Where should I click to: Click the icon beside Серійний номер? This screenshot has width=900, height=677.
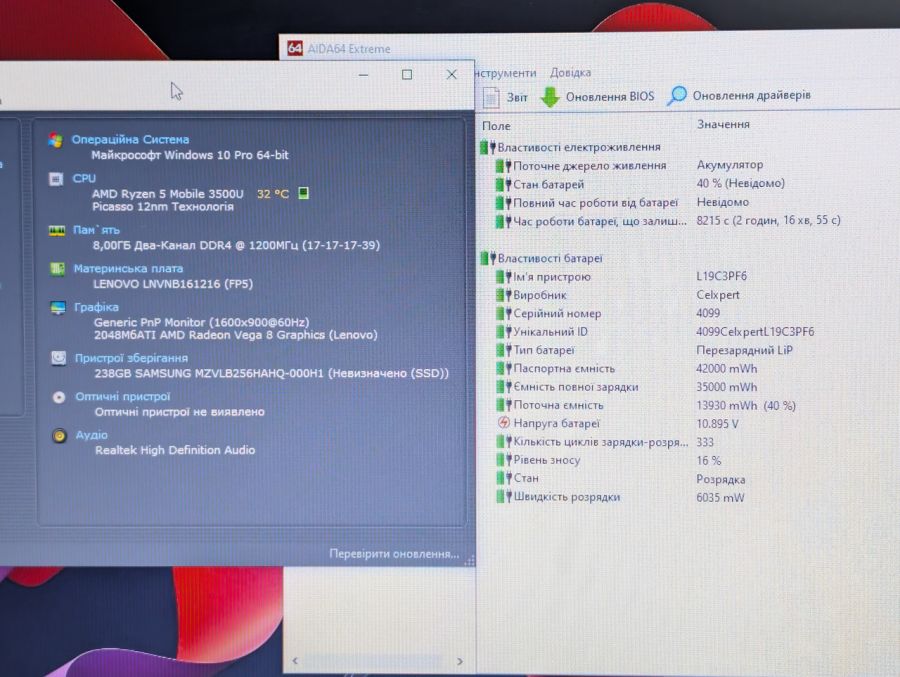pos(503,314)
